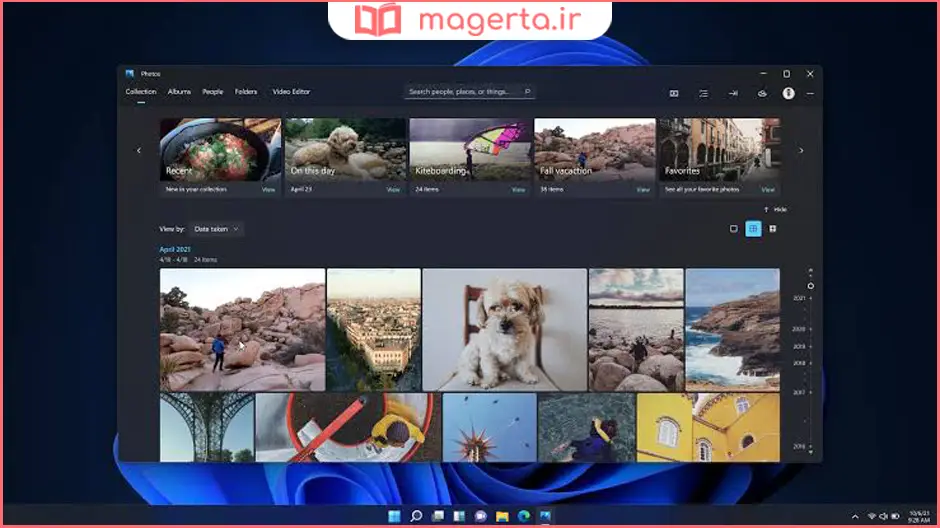Click the April 2021 date heading

[x=174, y=249]
